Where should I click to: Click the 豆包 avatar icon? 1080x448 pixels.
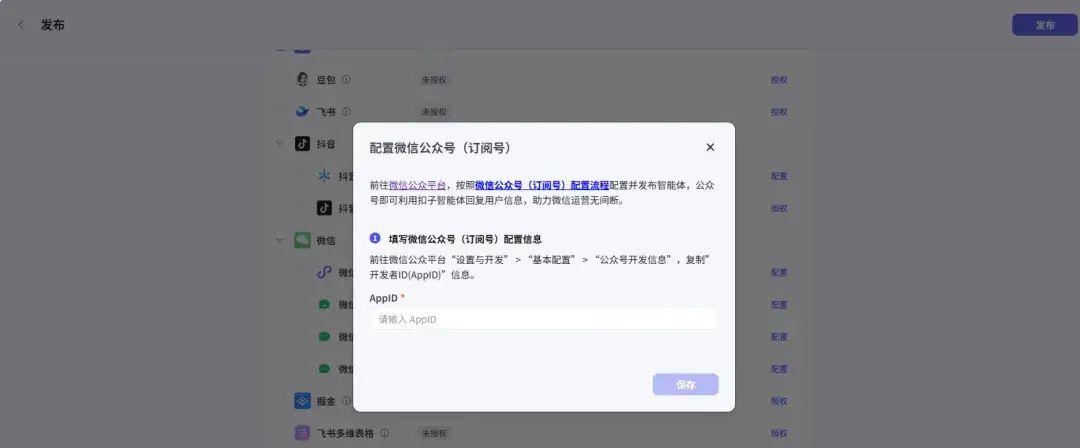coord(302,79)
